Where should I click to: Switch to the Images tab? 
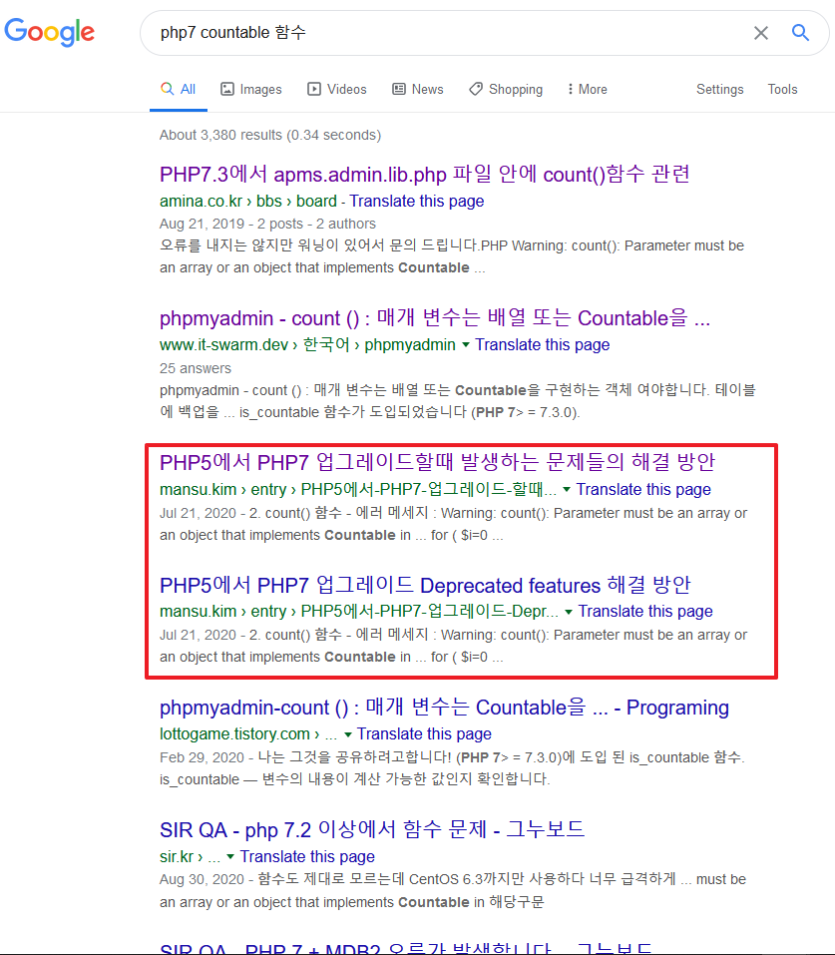point(251,90)
